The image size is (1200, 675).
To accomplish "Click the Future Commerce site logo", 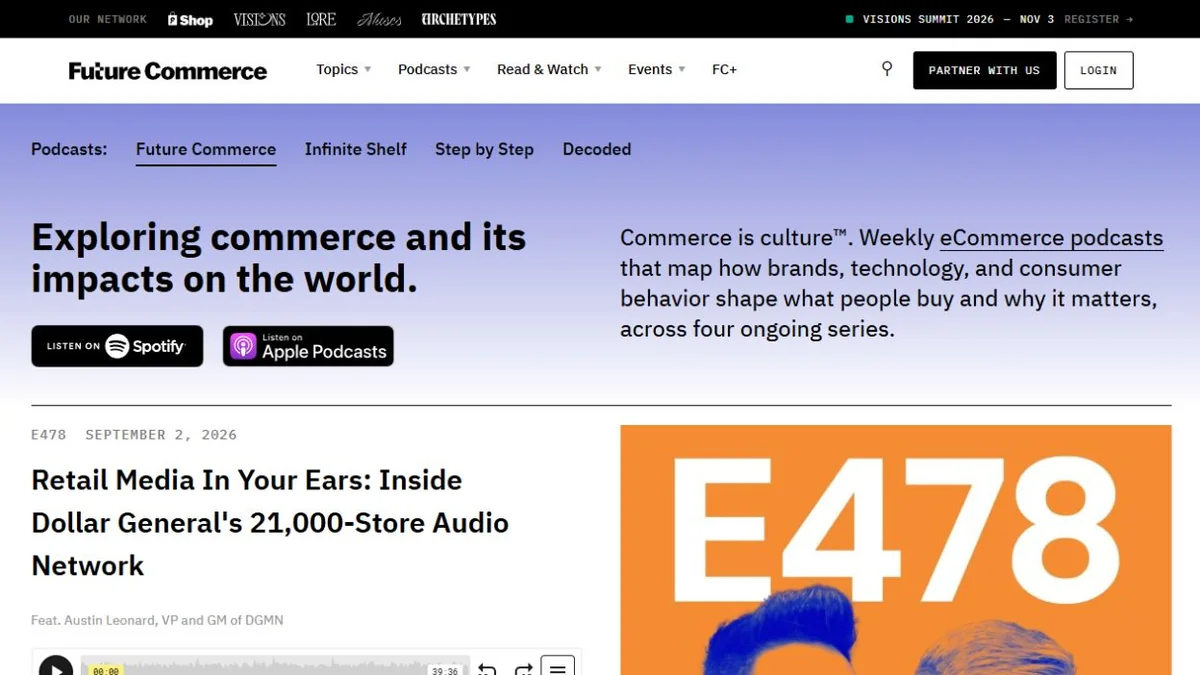I will (x=168, y=71).
